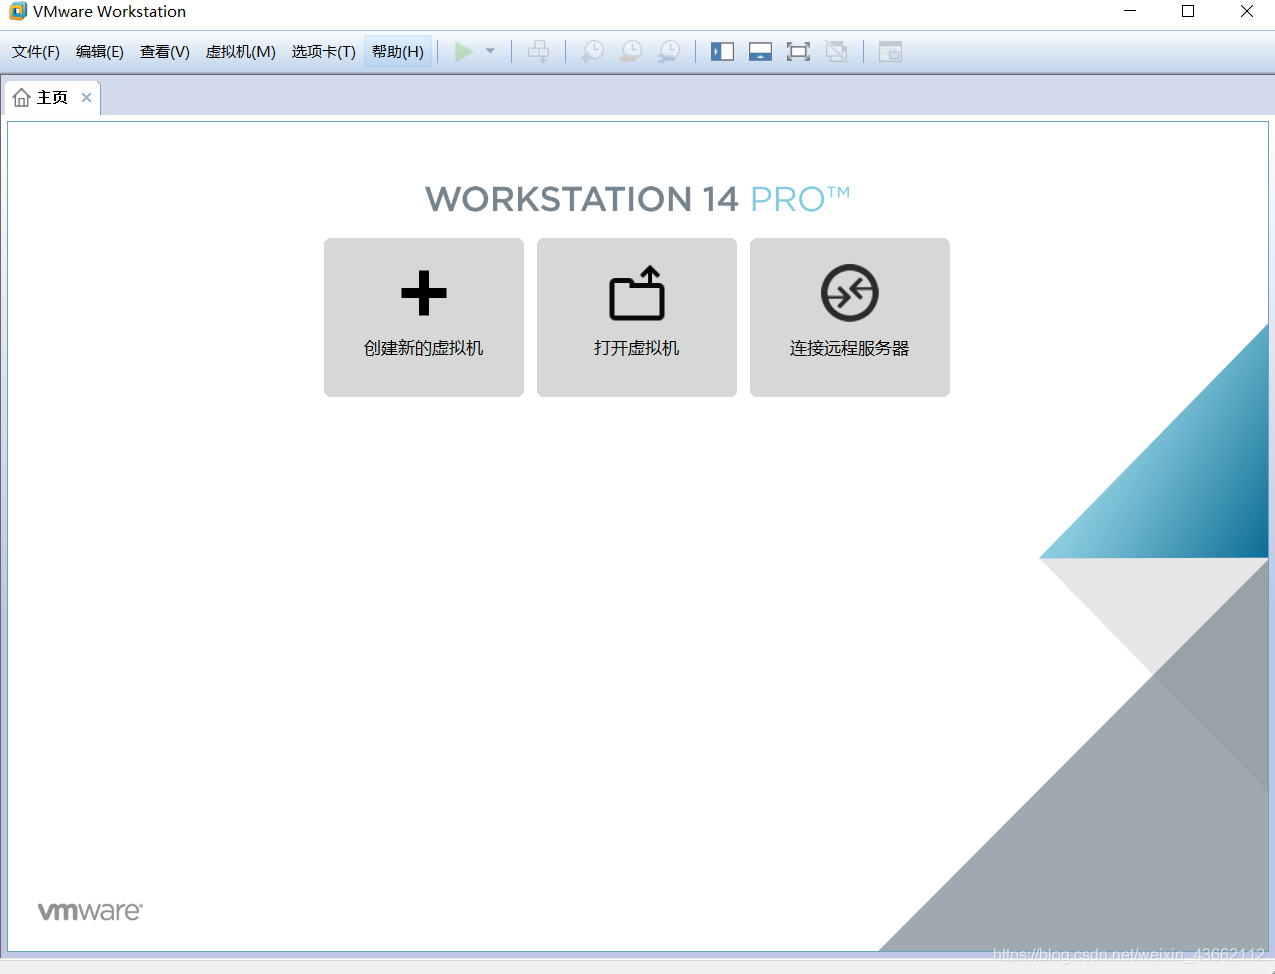The width and height of the screenshot is (1275, 974).
Task: Click the 连接远程服务器 tile
Action: [850, 317]
